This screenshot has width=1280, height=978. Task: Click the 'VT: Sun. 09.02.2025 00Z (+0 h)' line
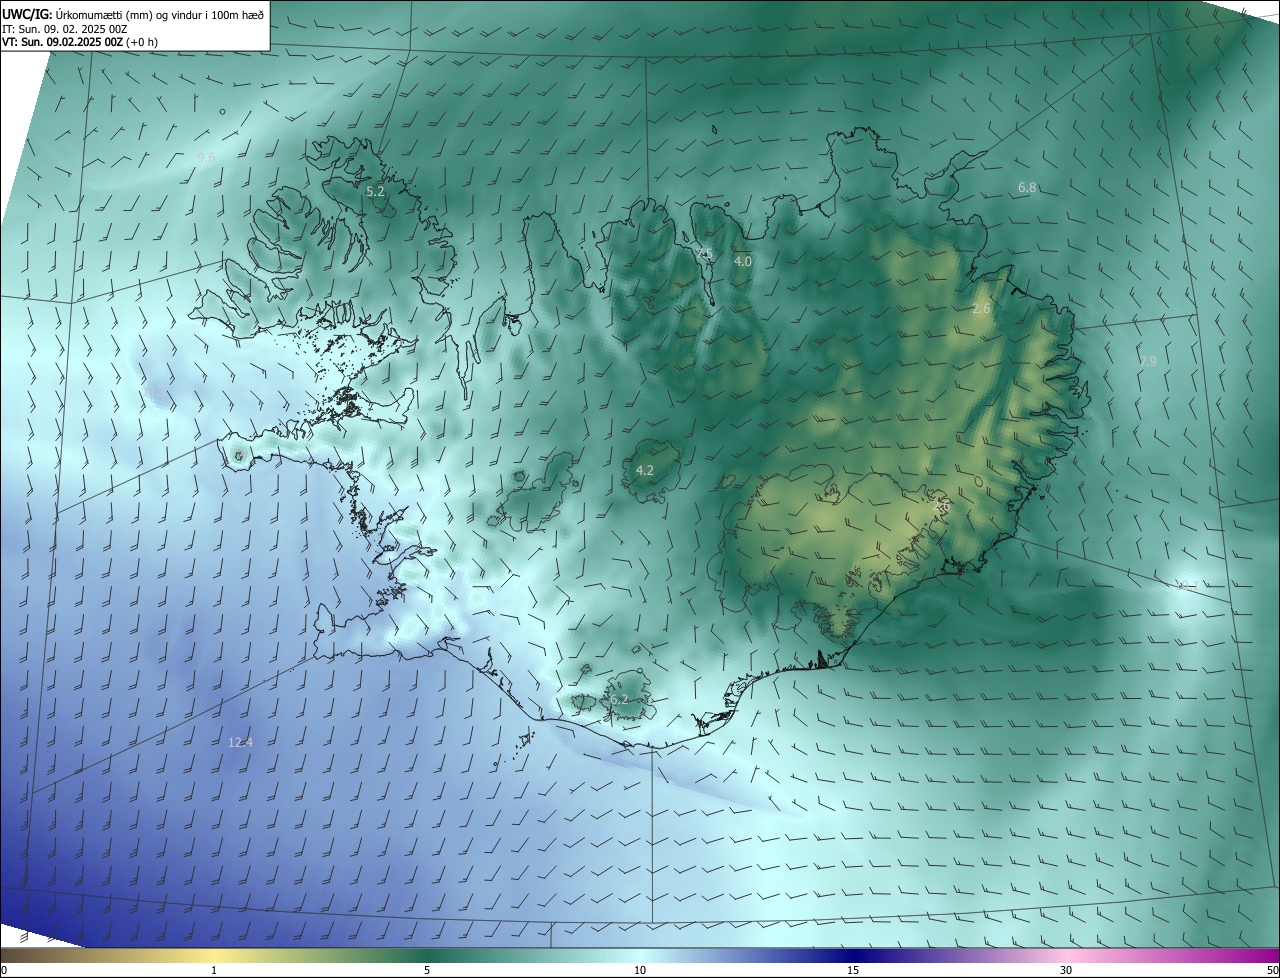coord(80,42)
